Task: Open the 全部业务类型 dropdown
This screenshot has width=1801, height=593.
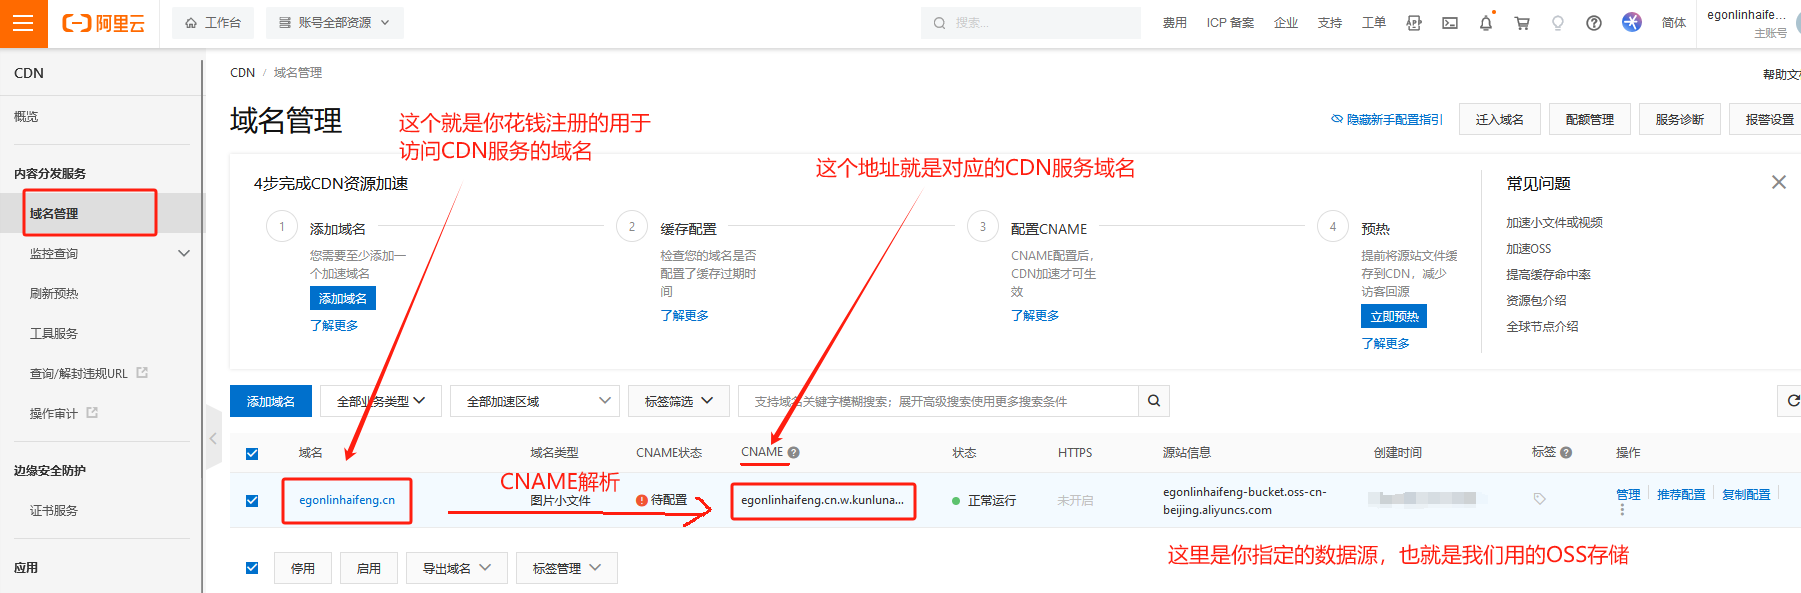Action: [x=381, y=401]
